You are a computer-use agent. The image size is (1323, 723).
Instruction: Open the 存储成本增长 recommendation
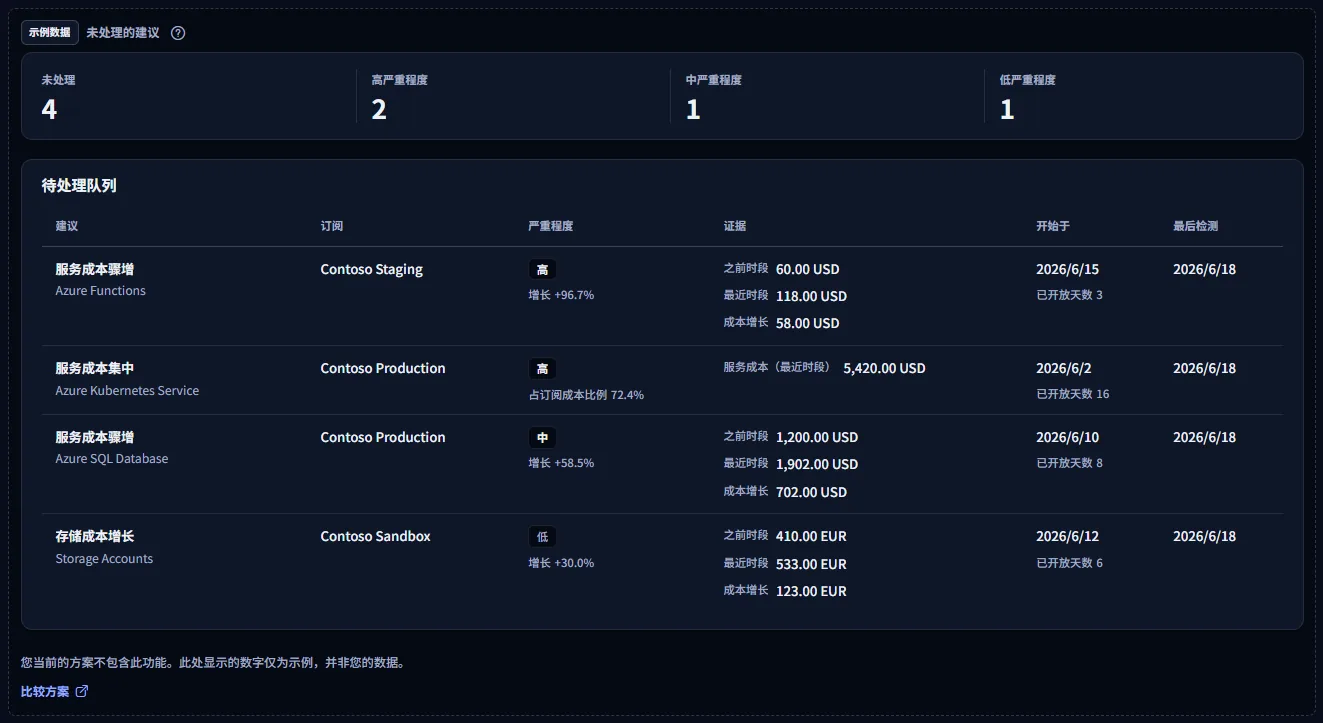coord(95,536)
